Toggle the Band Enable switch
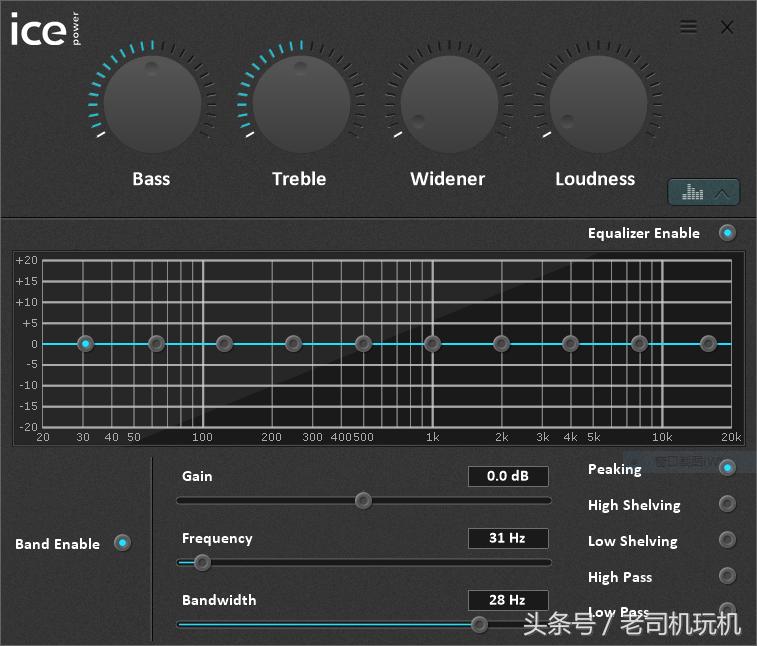This screenshot has width=757, height=646. tap(122, 543)
